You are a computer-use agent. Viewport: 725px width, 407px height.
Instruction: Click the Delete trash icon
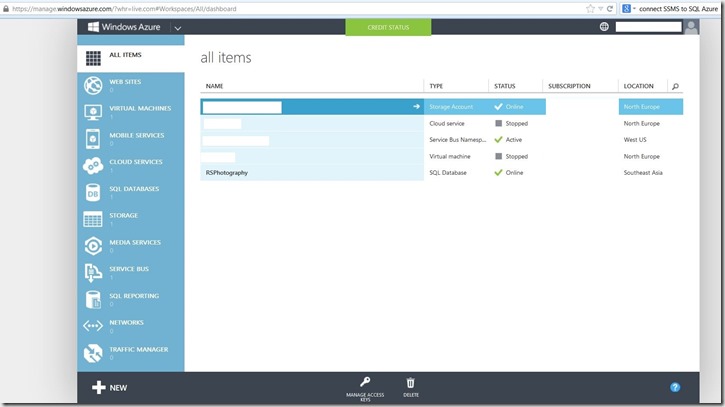click(410, 383)
